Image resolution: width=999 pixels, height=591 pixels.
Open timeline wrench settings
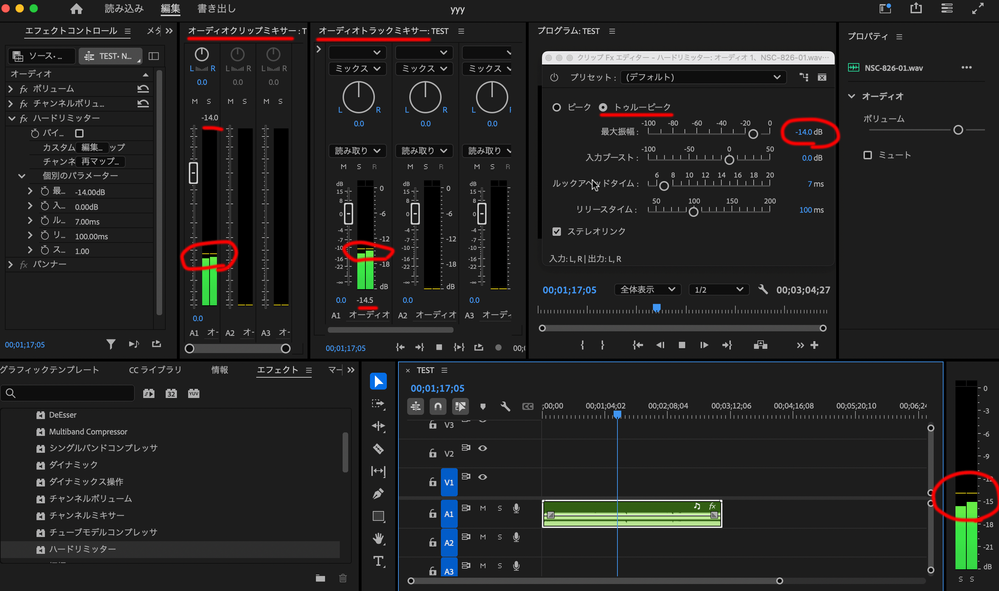point(506,407)
